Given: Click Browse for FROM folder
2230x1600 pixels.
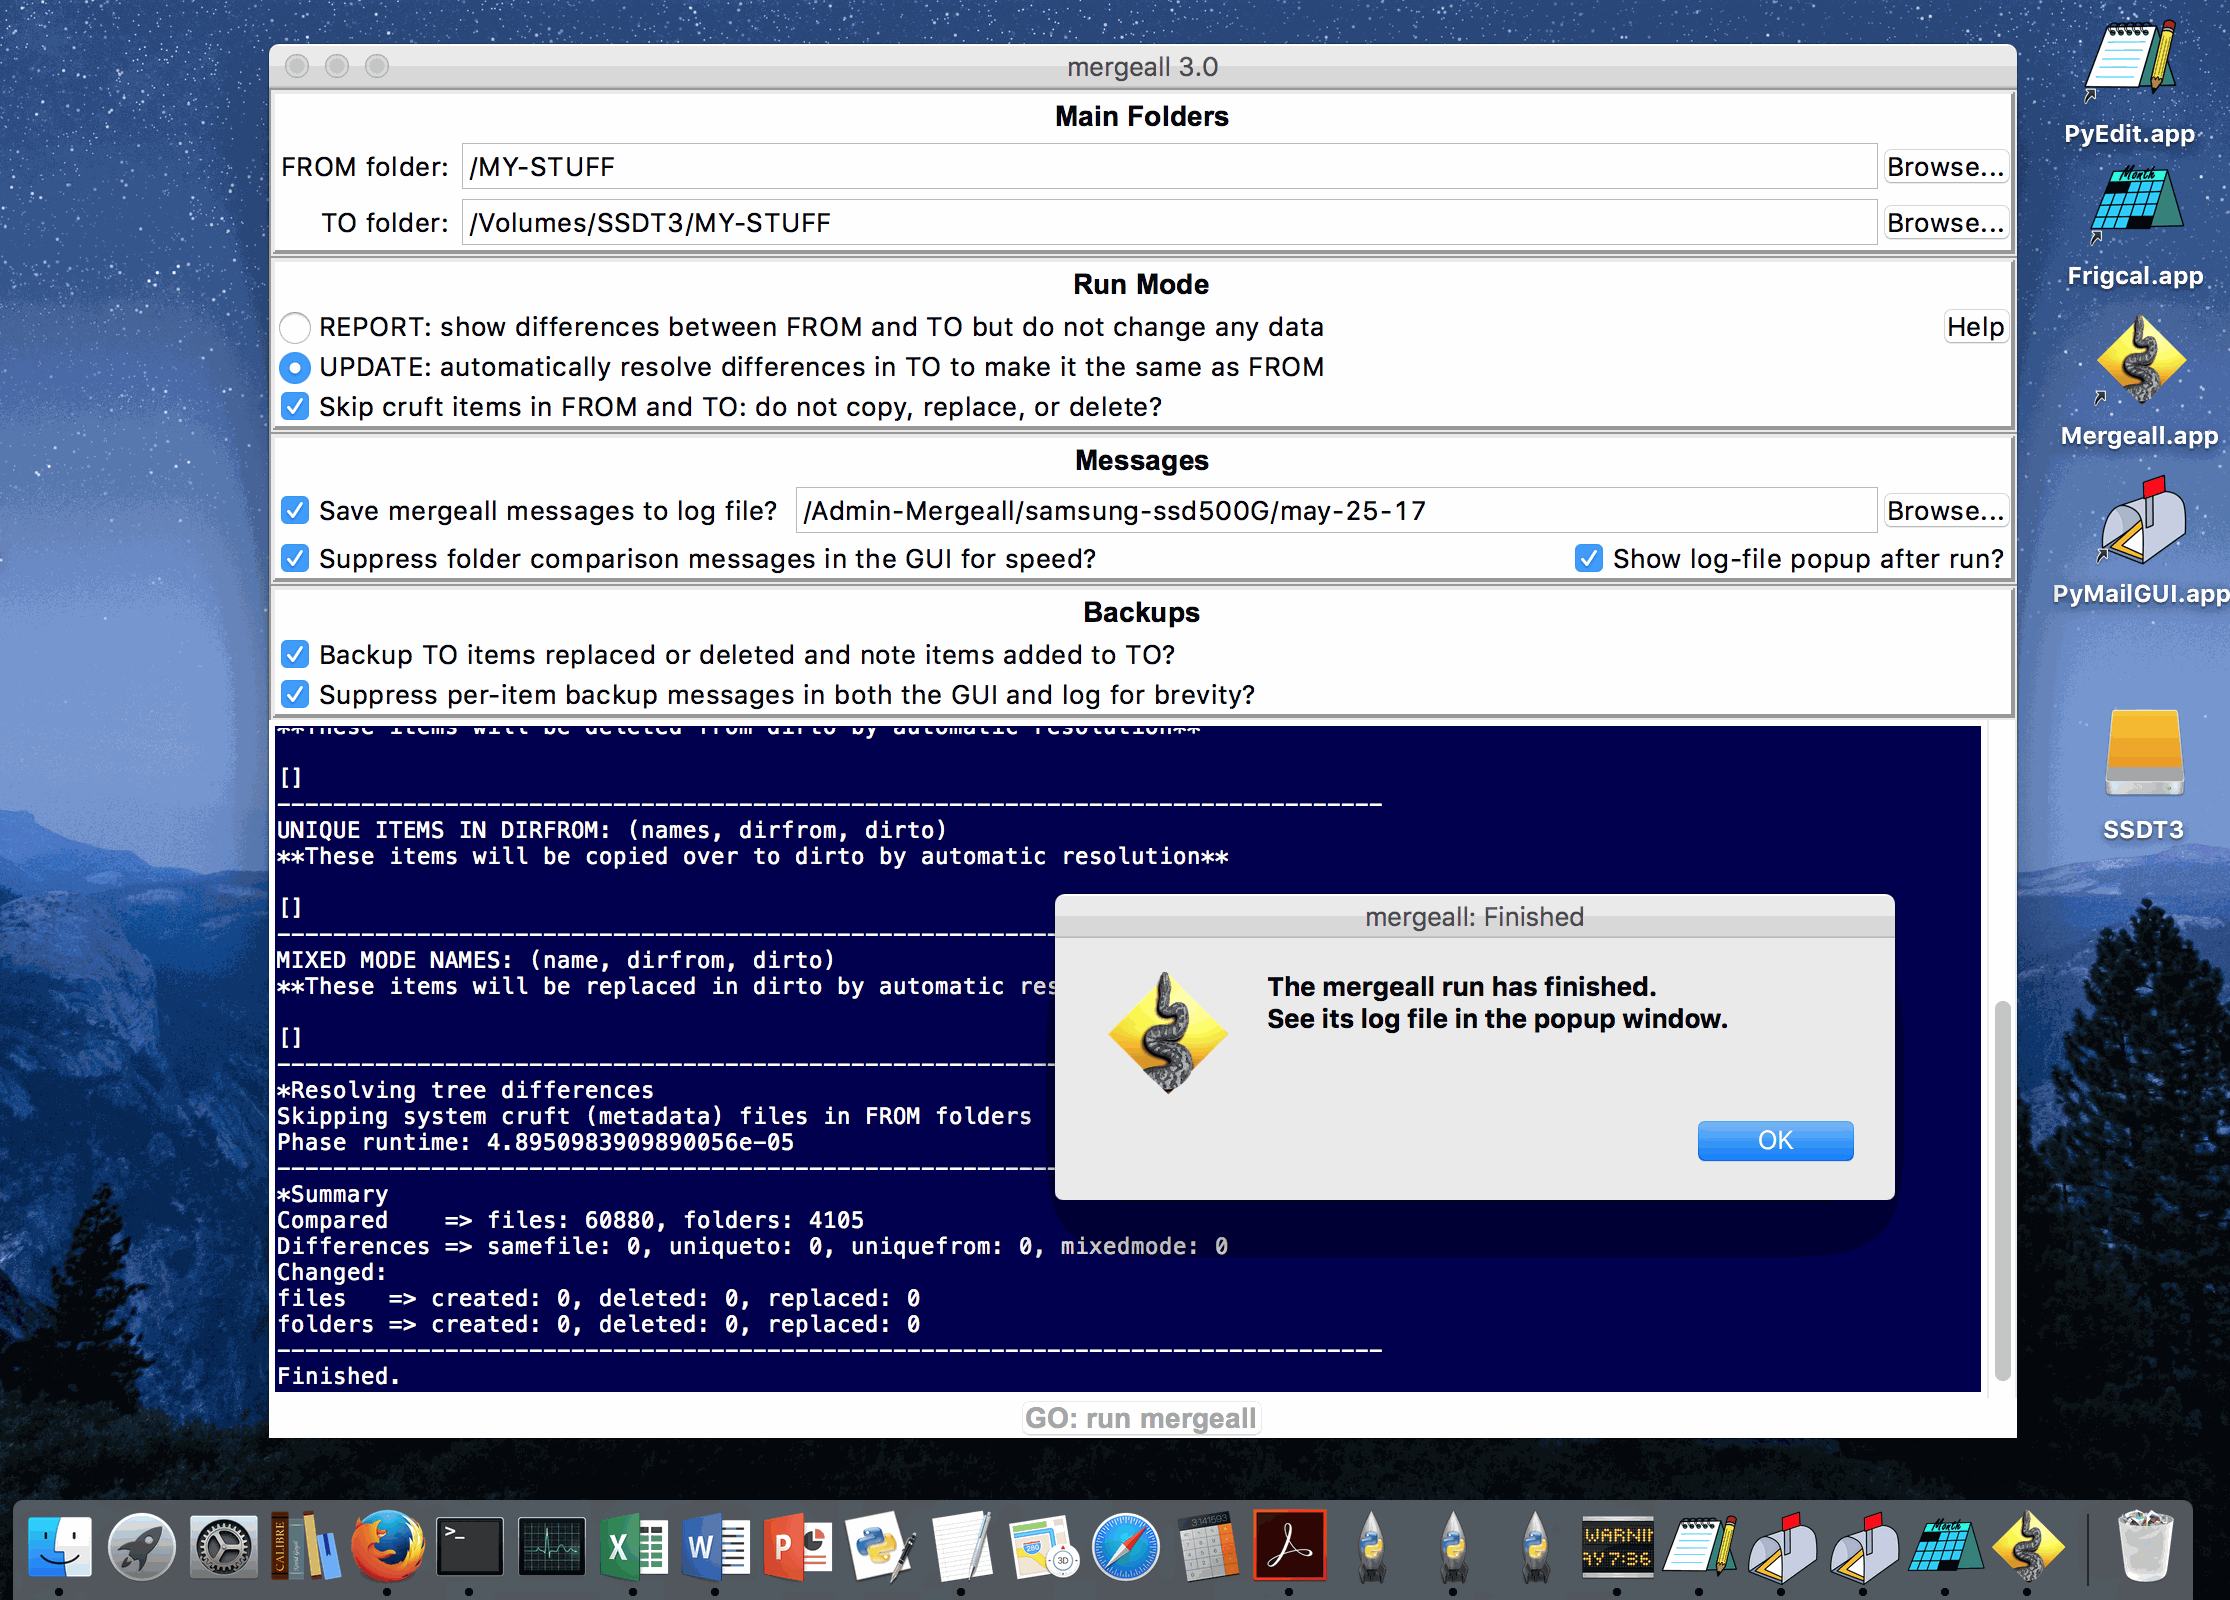Looking at the screenshot, I should coord(1945,166).
